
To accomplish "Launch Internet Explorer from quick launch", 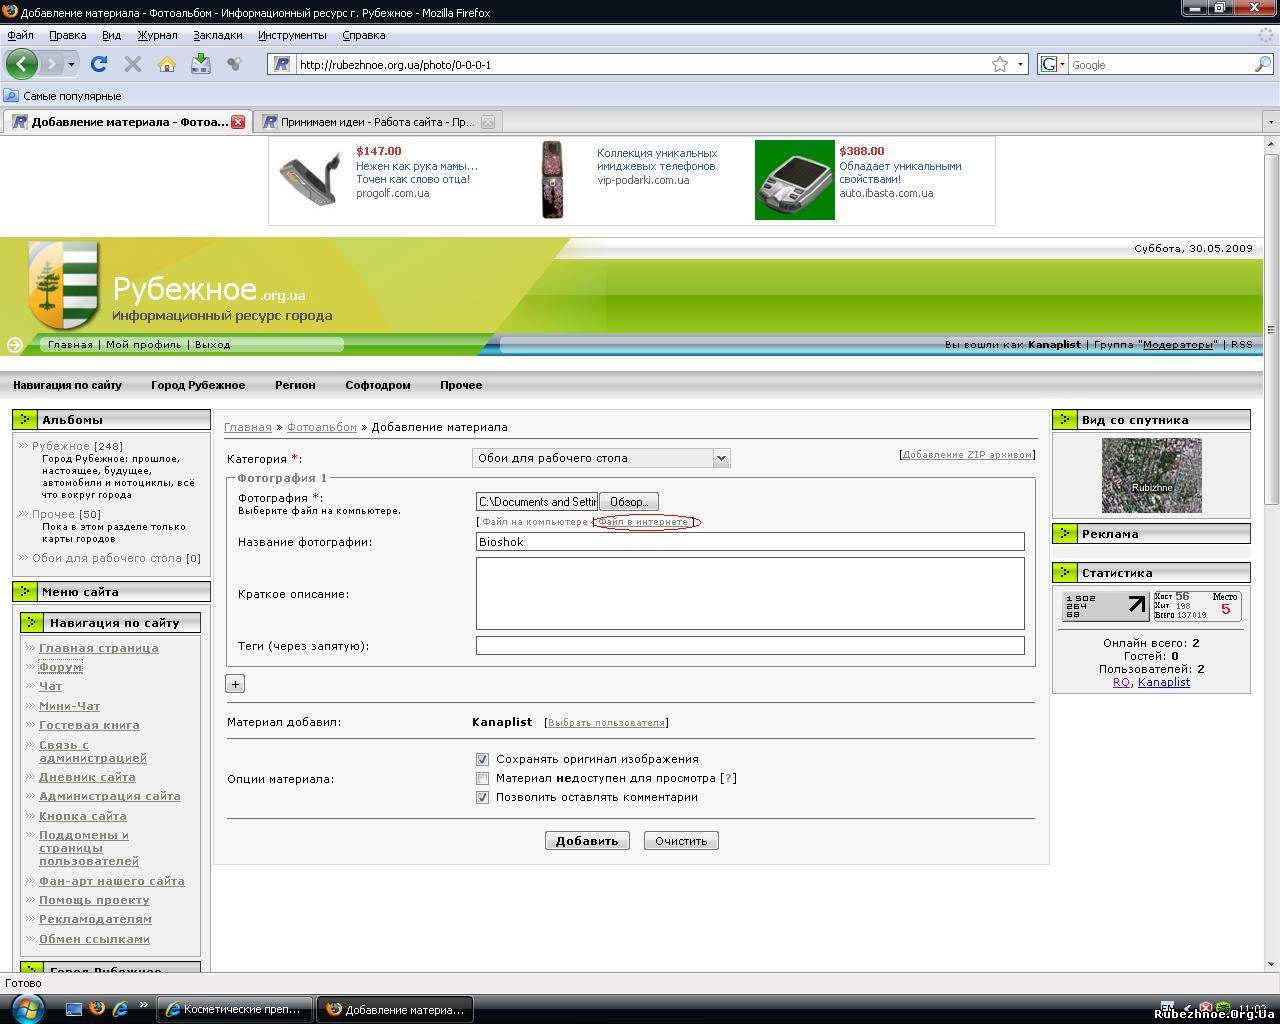I will coord(120,1009).
